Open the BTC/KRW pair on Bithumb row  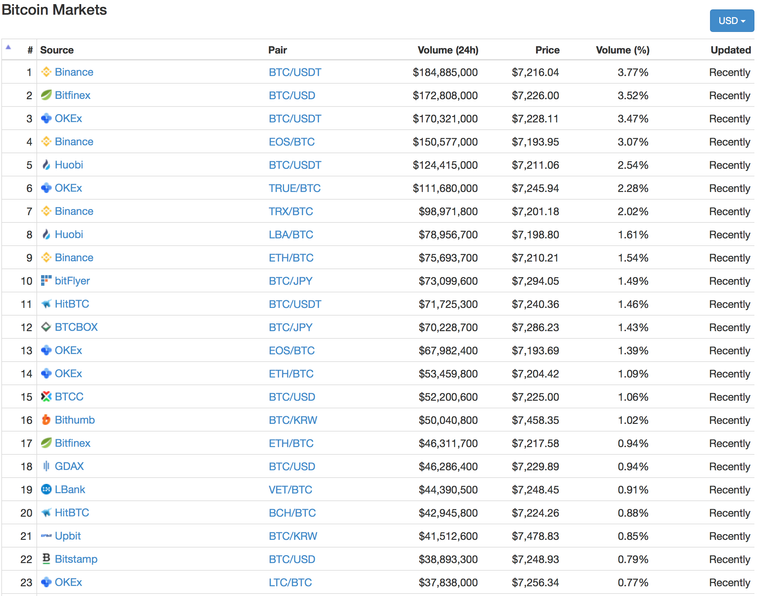click(293, 420)
